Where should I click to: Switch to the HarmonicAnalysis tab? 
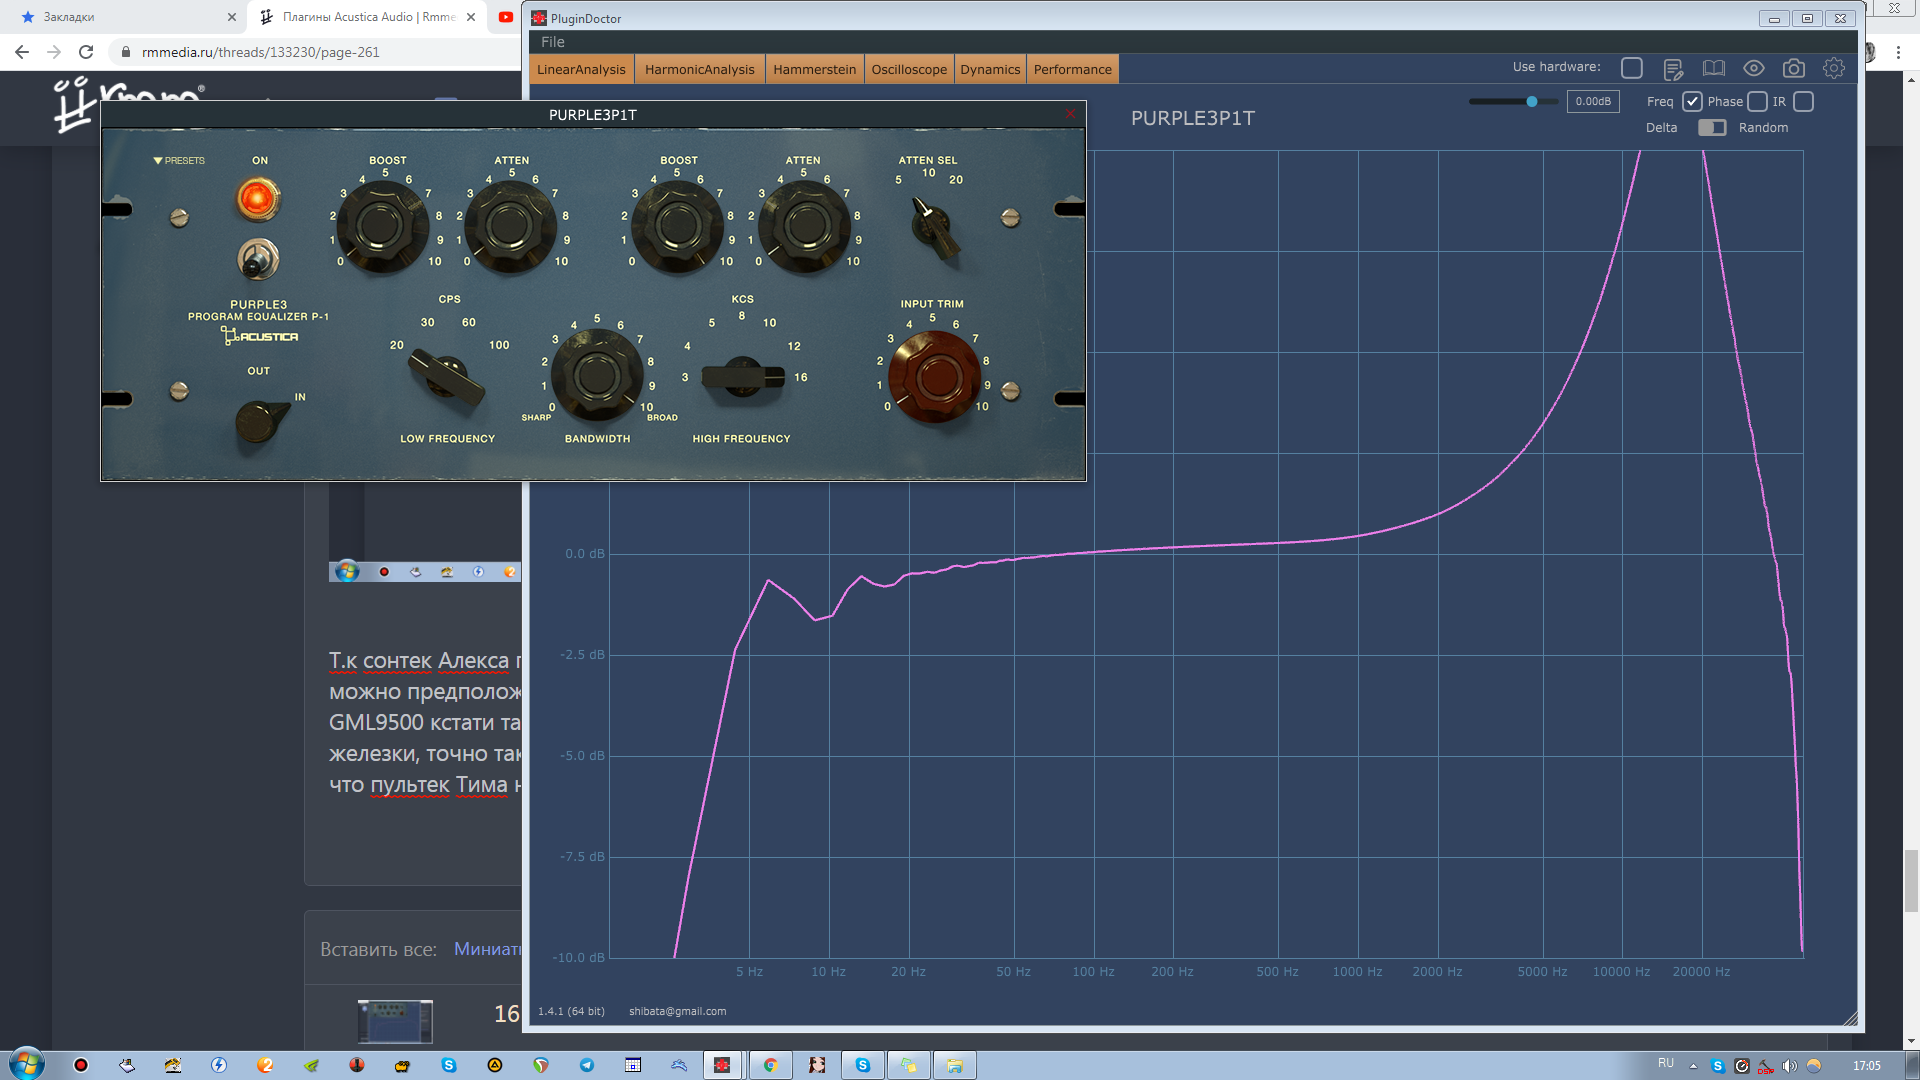point(699,69)
